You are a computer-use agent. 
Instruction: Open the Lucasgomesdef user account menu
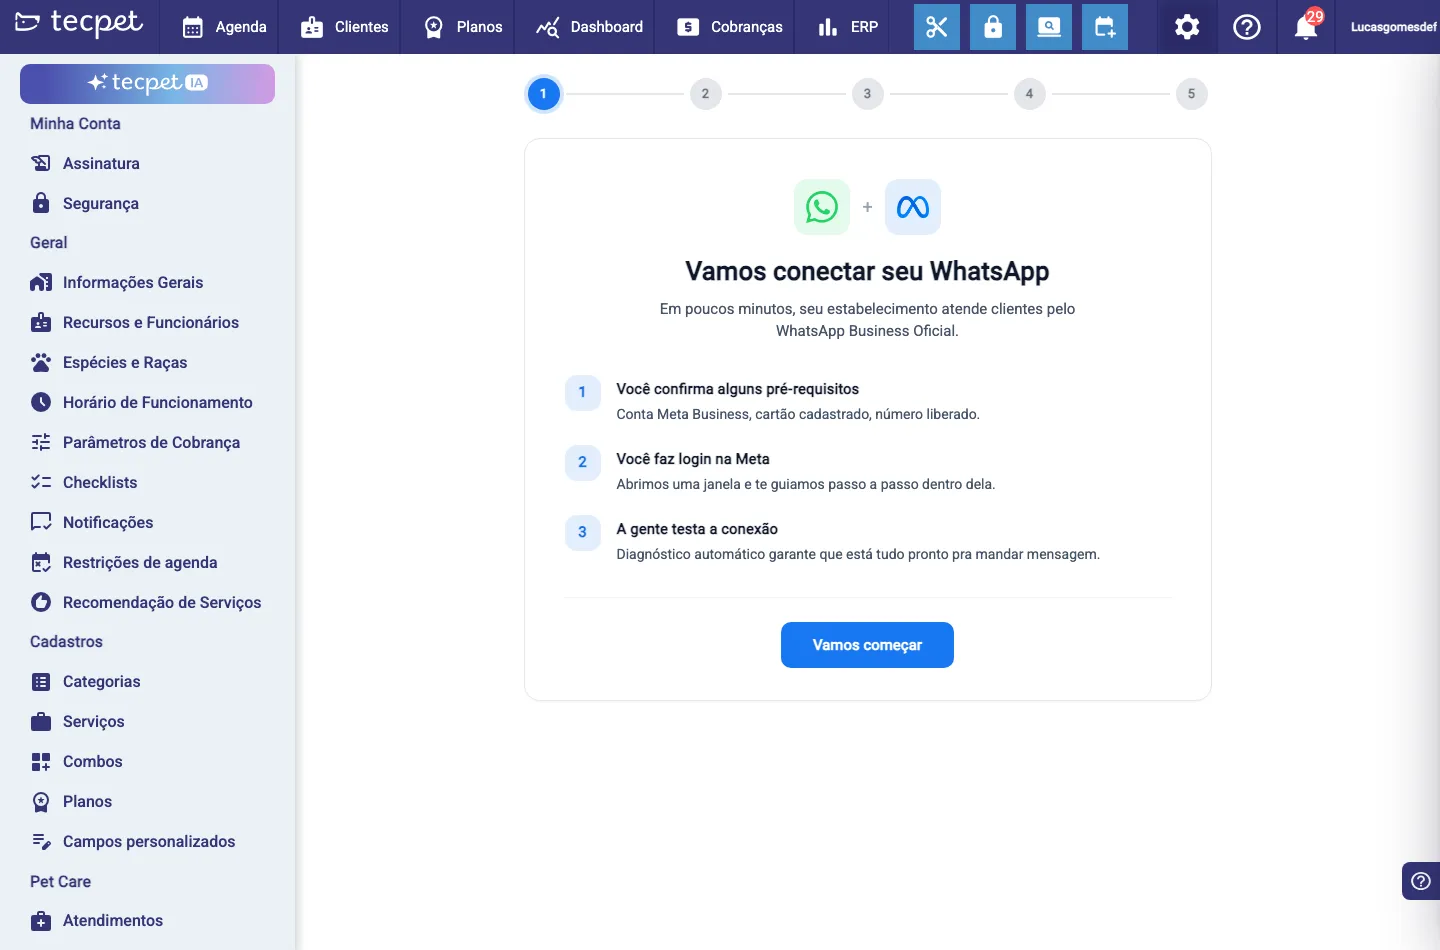click(1394, 27)
